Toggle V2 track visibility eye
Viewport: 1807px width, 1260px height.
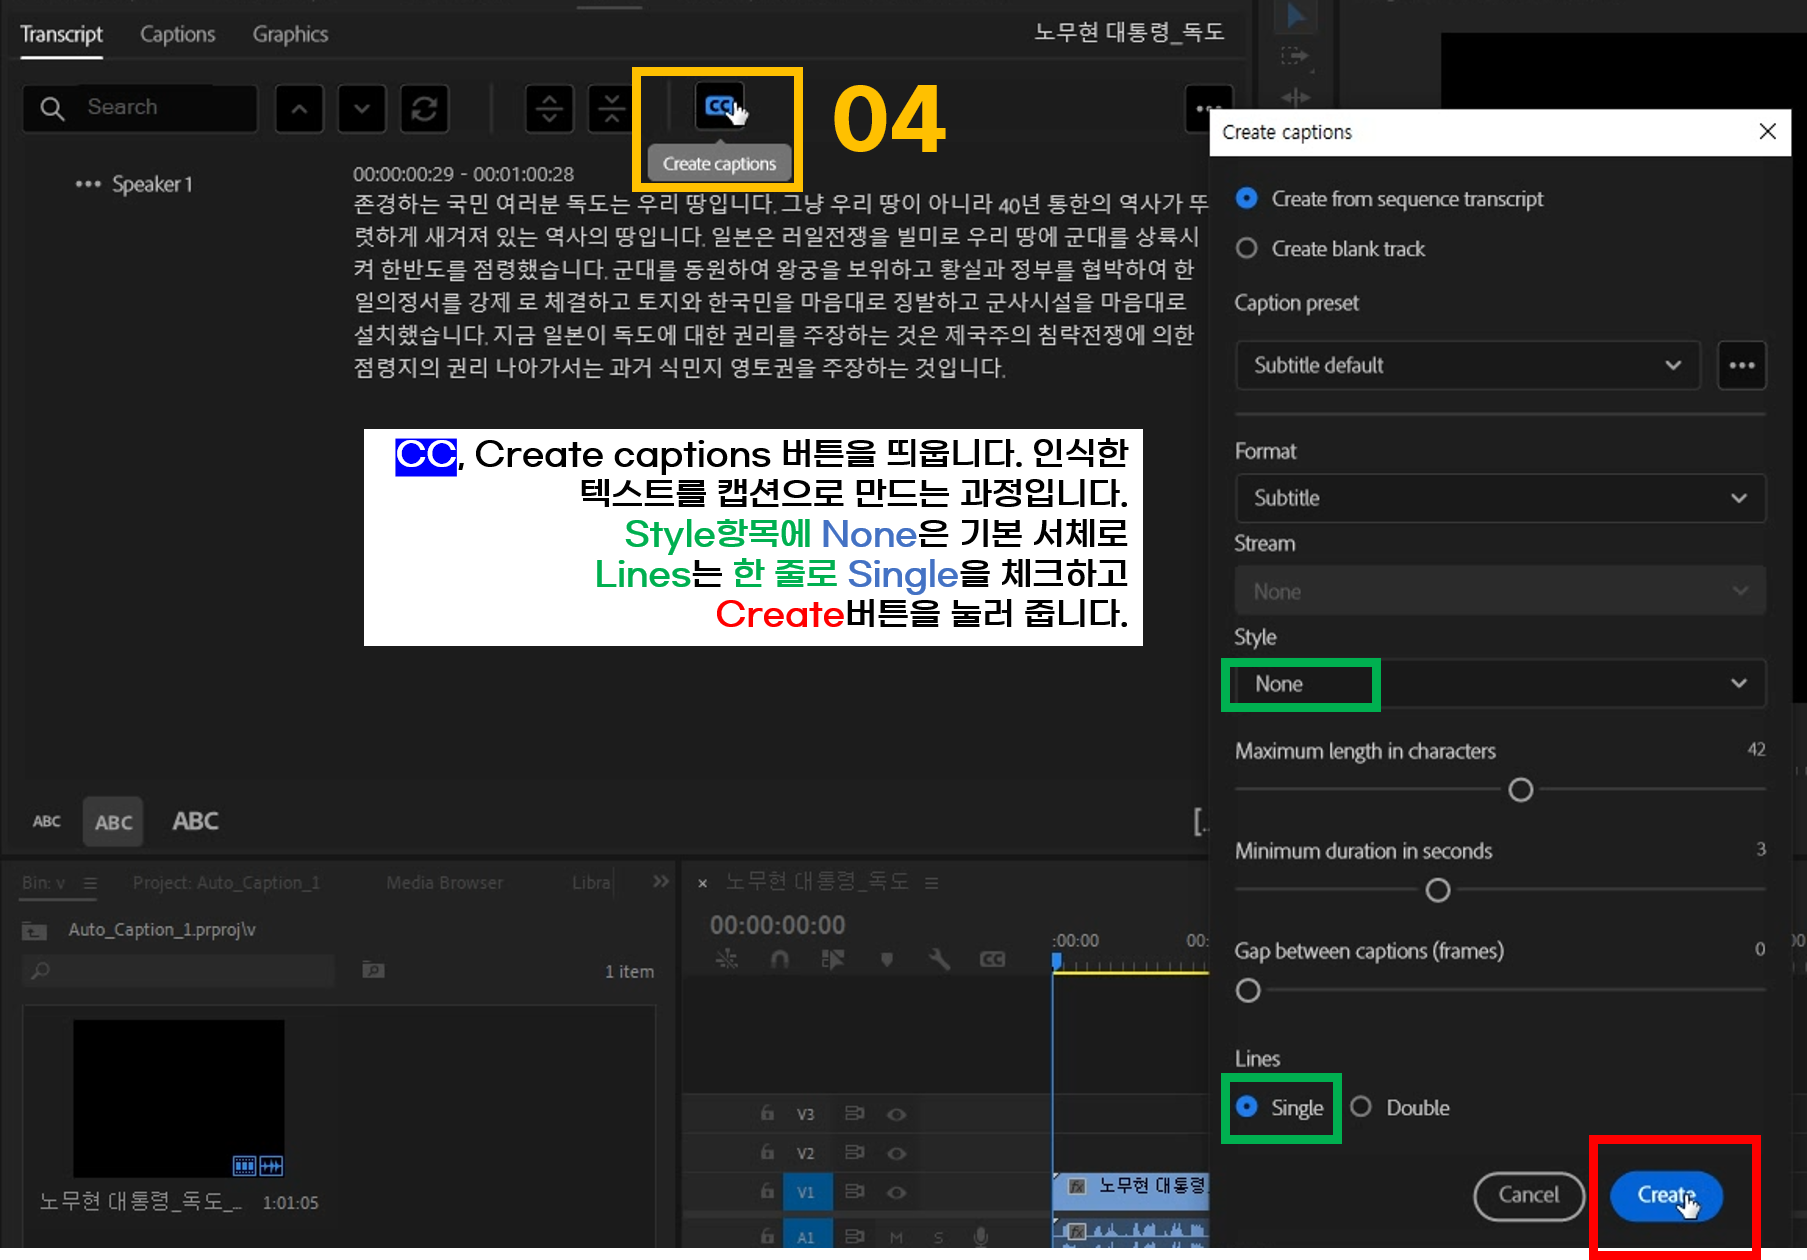click(897, 1153)
